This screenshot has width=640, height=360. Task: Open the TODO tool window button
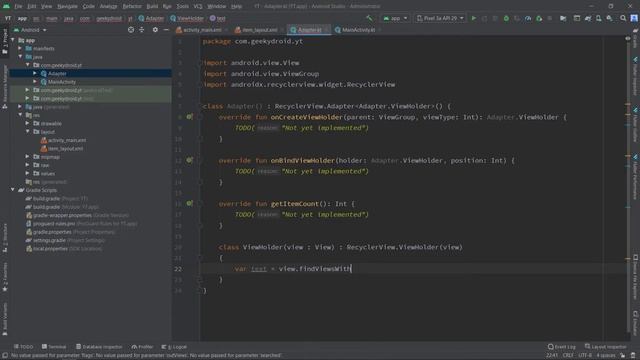[23, 347]
